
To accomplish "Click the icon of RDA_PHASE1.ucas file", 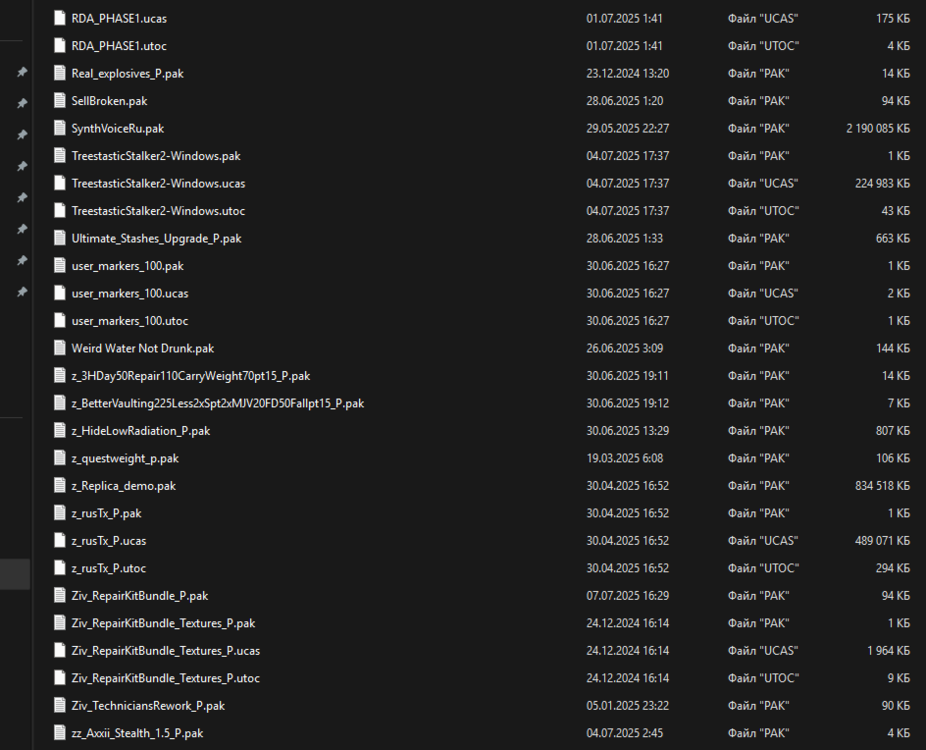I will tap(60, 19).
